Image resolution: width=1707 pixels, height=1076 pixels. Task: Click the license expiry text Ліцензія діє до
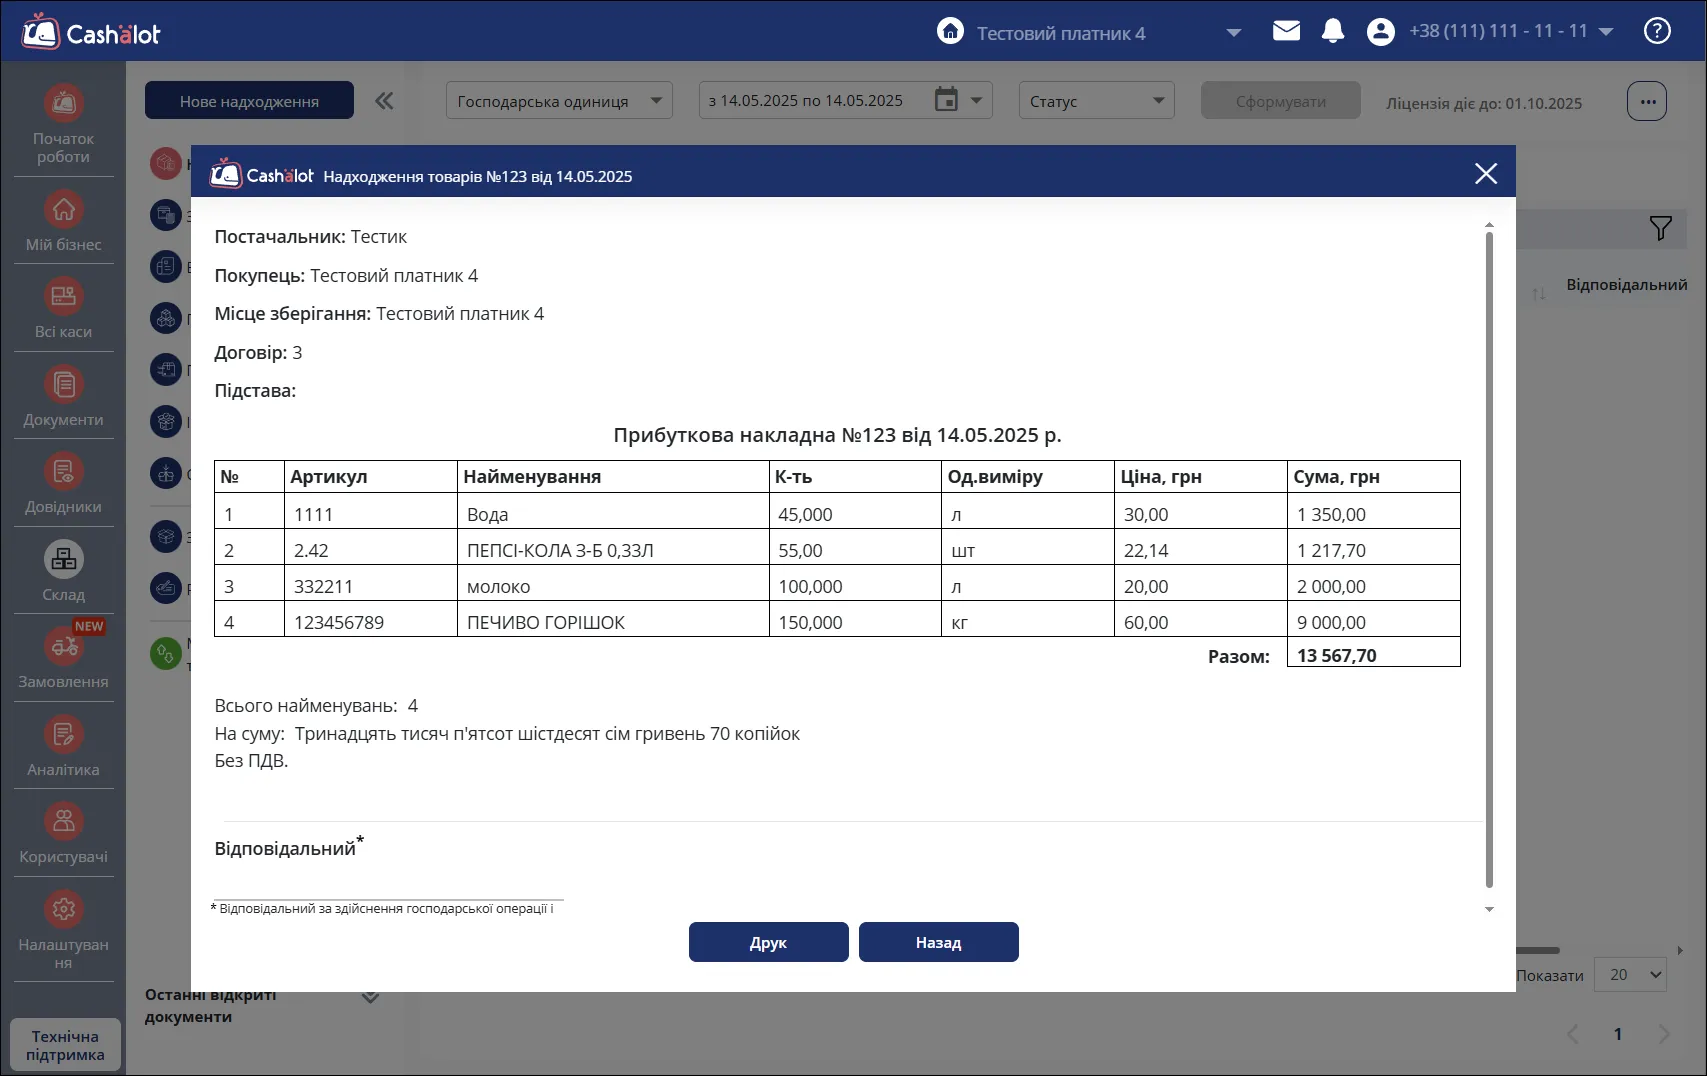(1484, 103)
